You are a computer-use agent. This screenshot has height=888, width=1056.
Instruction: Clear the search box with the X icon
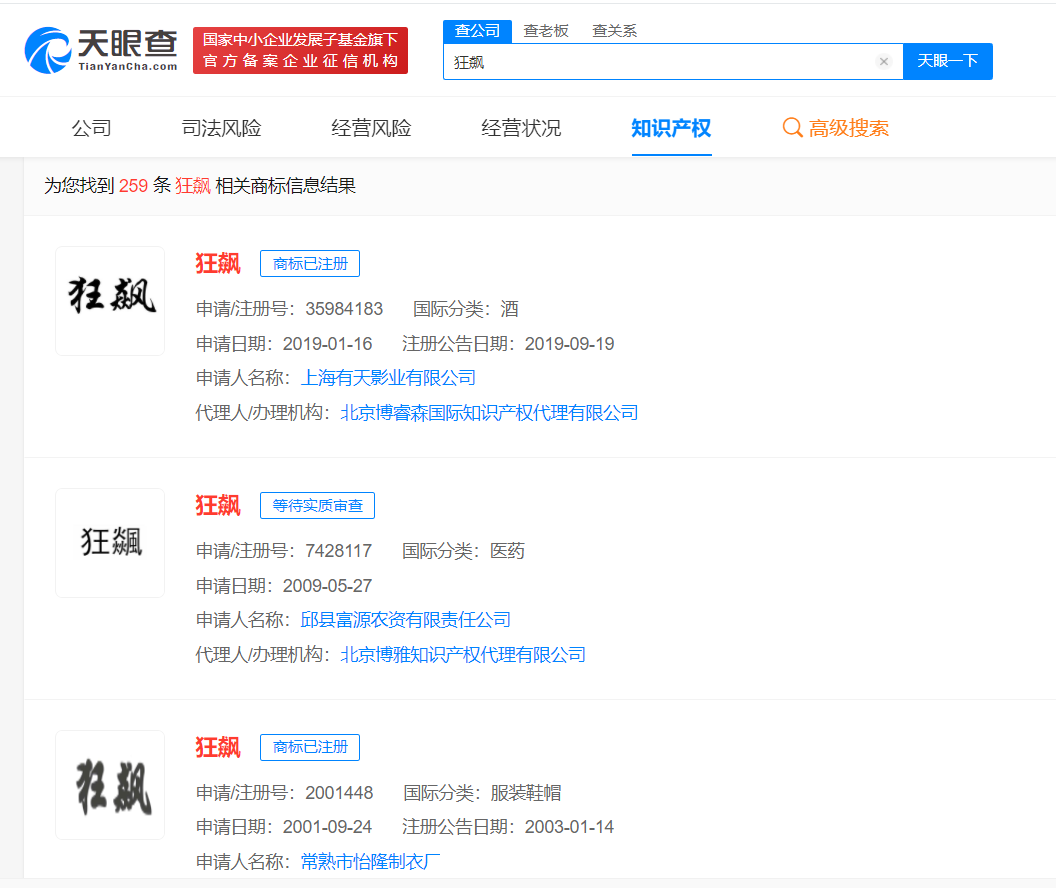[x=884, y=61]
